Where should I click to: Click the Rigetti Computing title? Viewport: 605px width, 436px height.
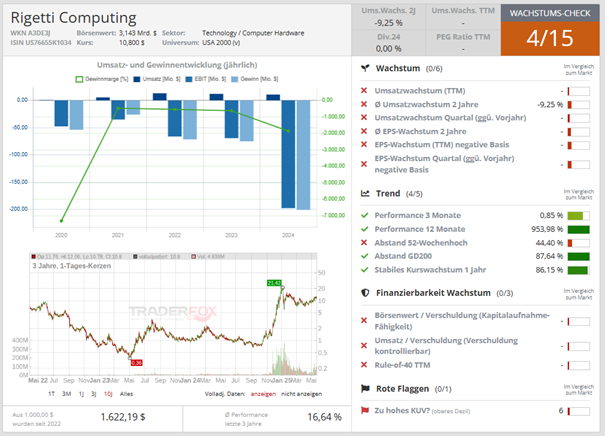(x=73, y=18)
